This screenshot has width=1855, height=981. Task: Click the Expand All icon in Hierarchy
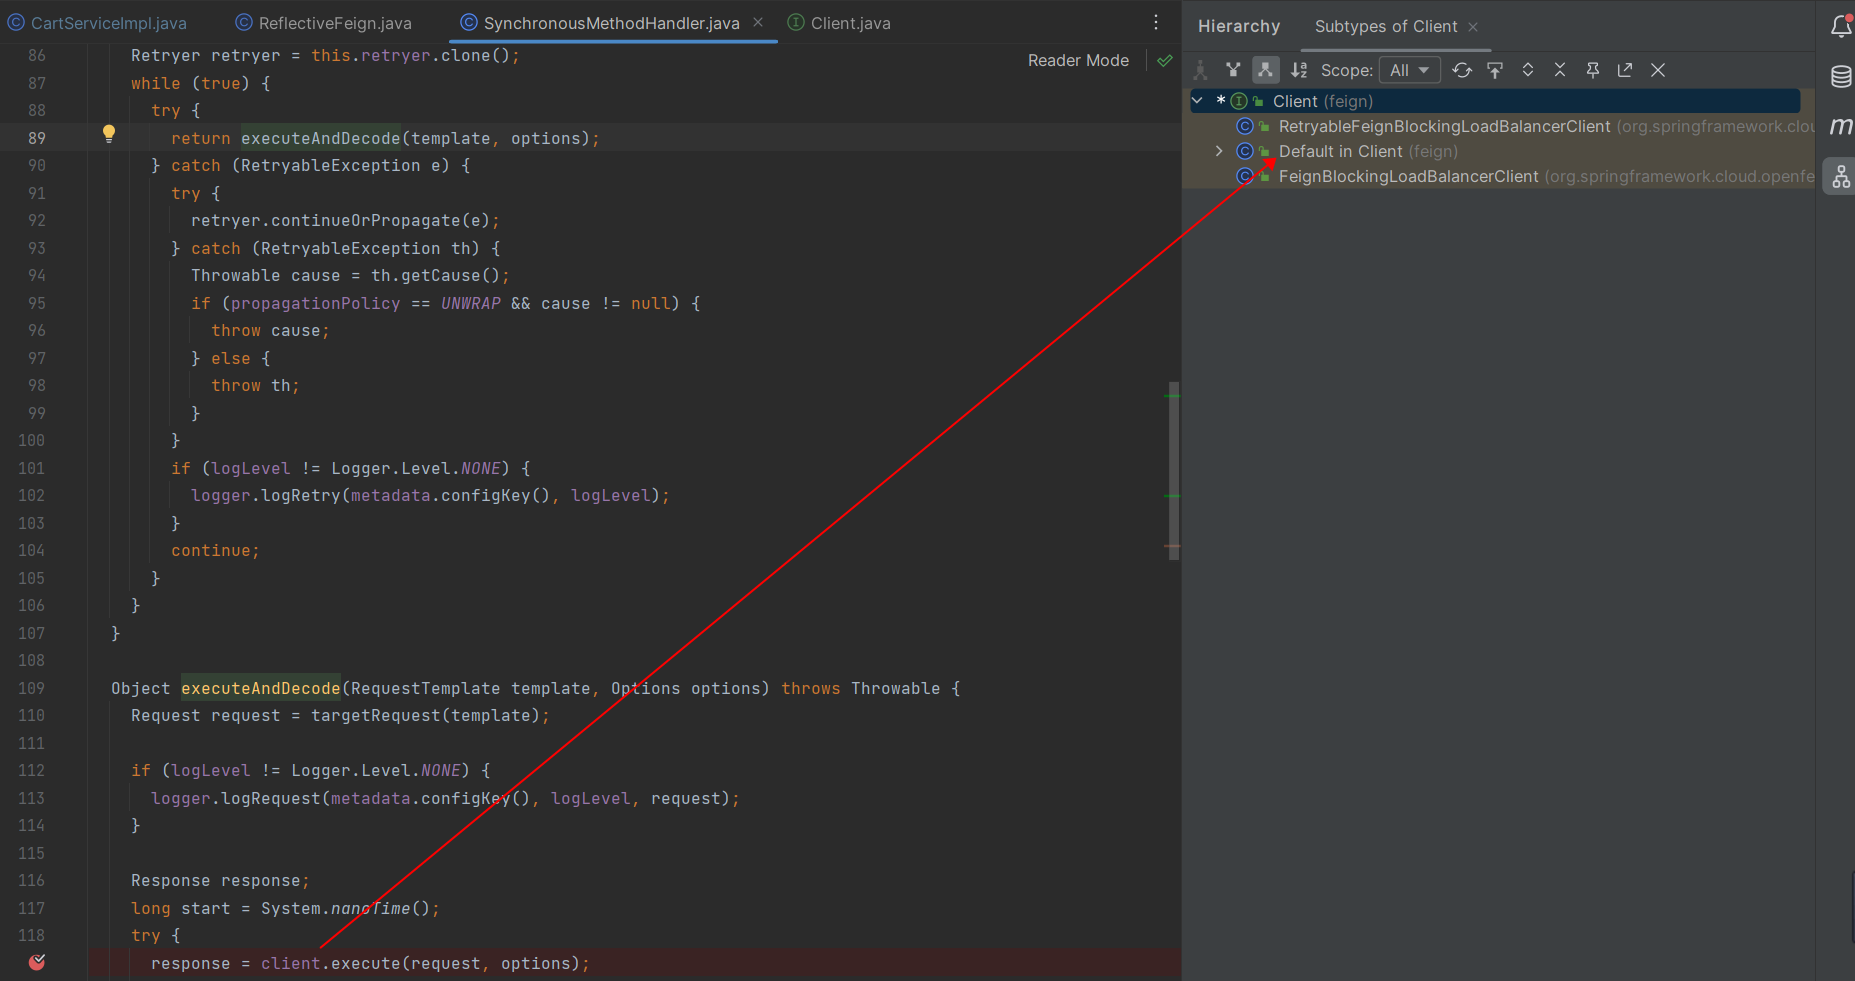[x=1527, y=70]
